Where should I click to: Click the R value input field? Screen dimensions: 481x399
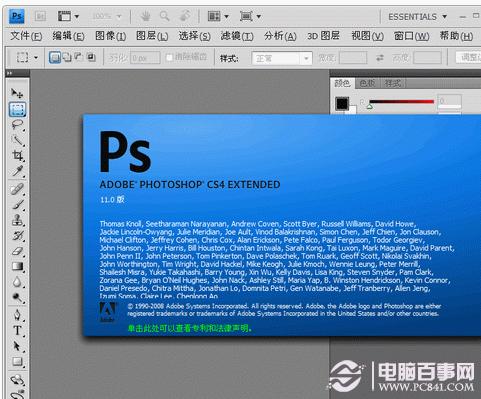click(449, 101)
